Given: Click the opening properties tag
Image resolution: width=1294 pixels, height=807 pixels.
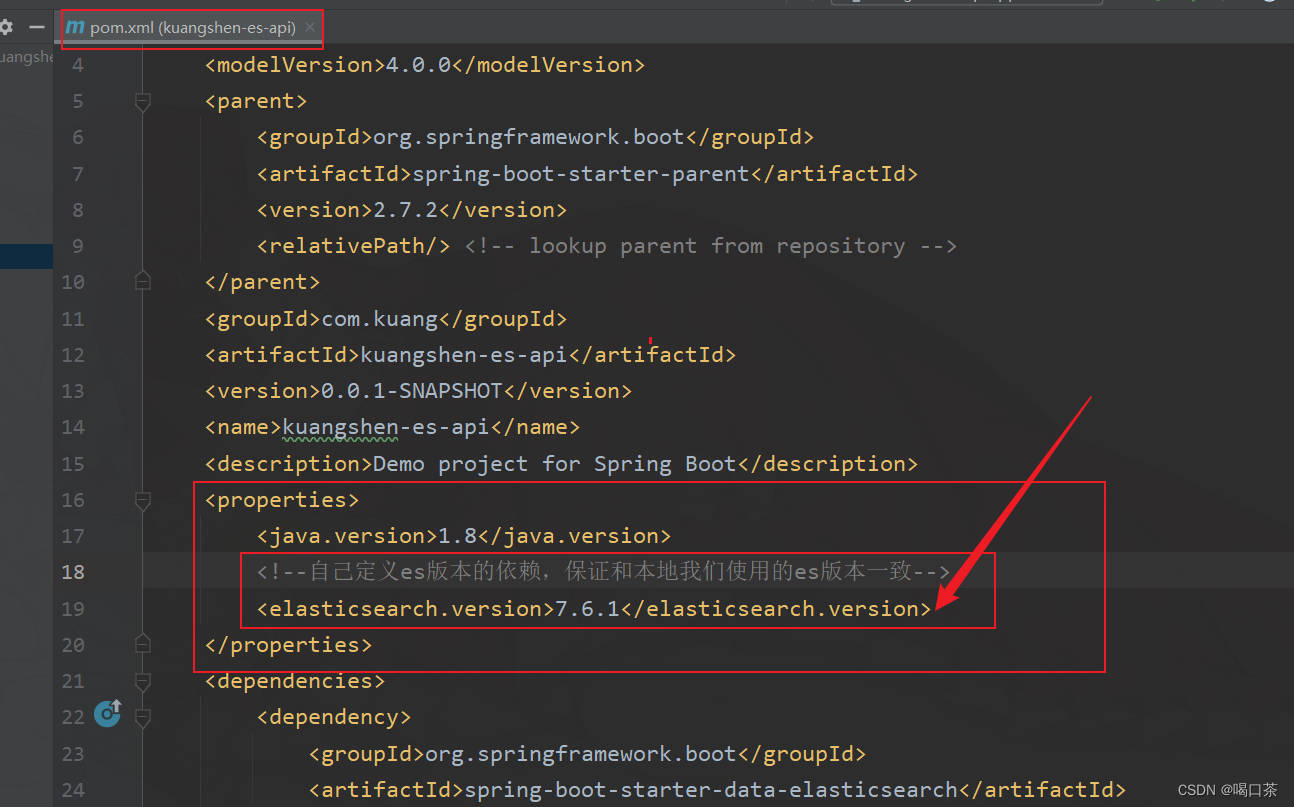Looking at the screenshot, I should (x=282, y=500).
